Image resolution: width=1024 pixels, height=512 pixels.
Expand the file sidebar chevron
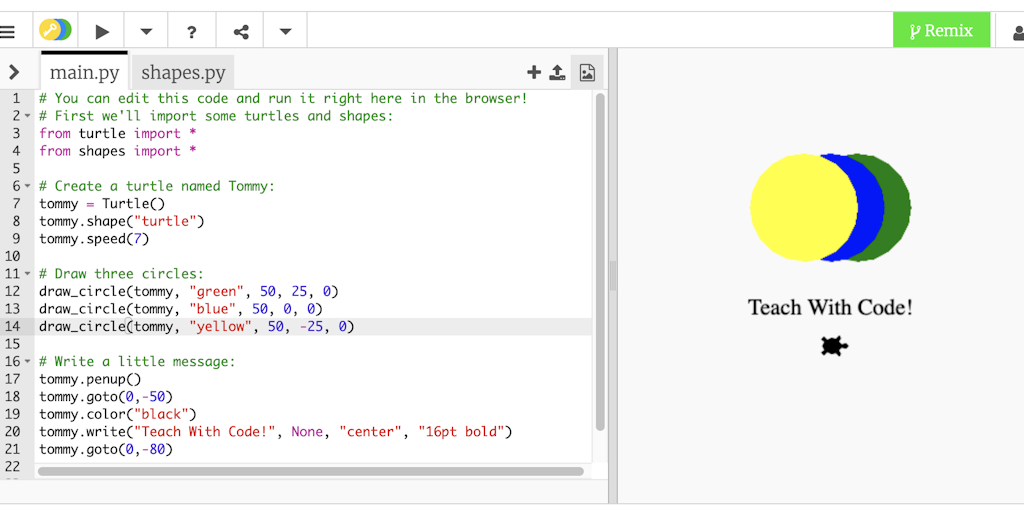click(x=14, y=72)
